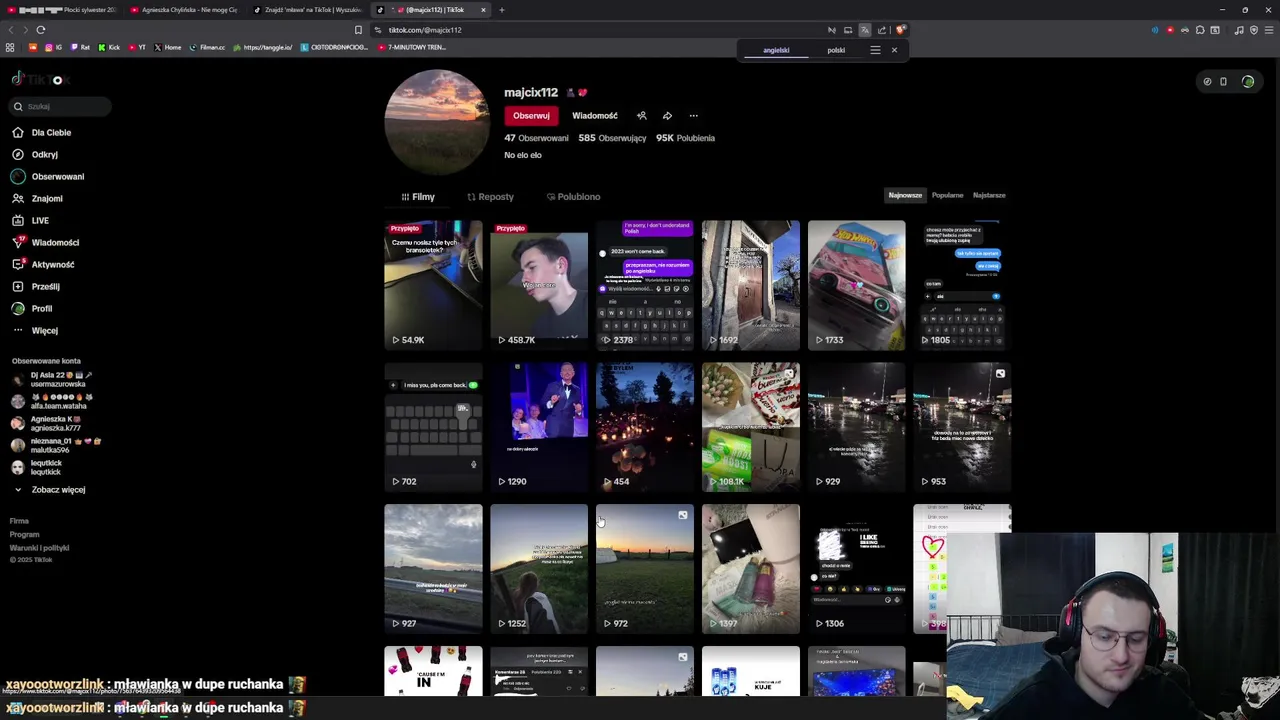The height and width of the screenshot is (720, 1280).
Task: Click Program footer link
Action: 24,535
